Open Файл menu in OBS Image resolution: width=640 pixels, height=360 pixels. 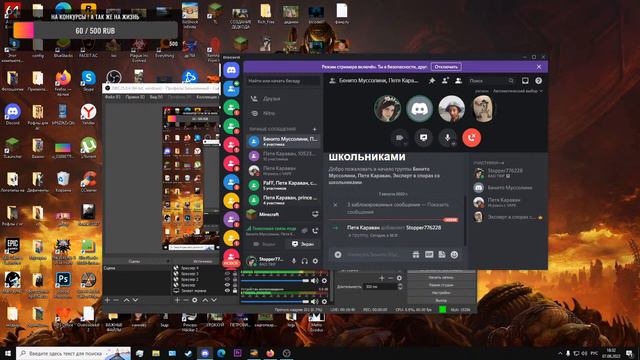112,97
